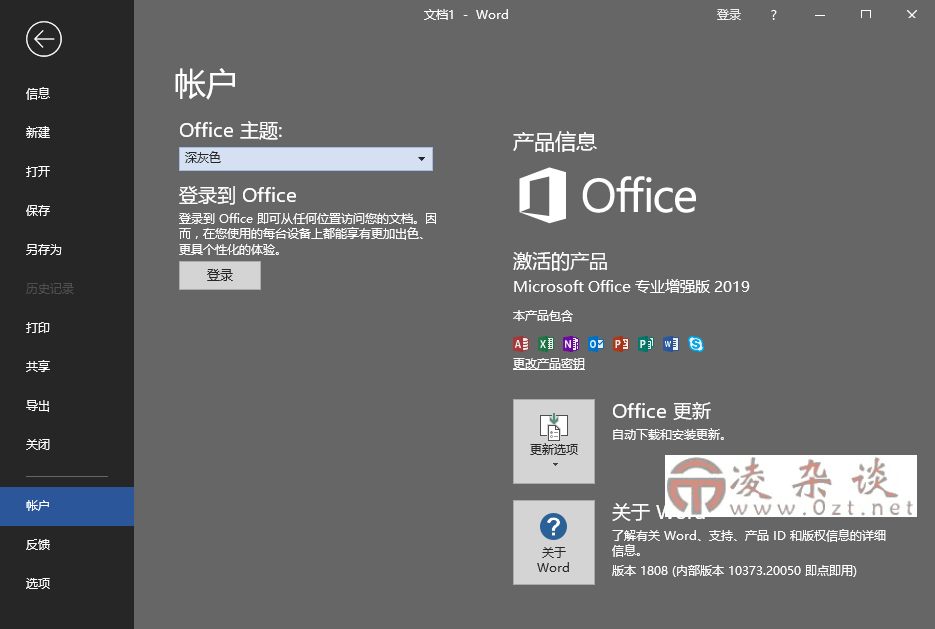Click the 自动下载和安装更新 text
This screenshot has height=629, width=935.
tap(668, 435)
